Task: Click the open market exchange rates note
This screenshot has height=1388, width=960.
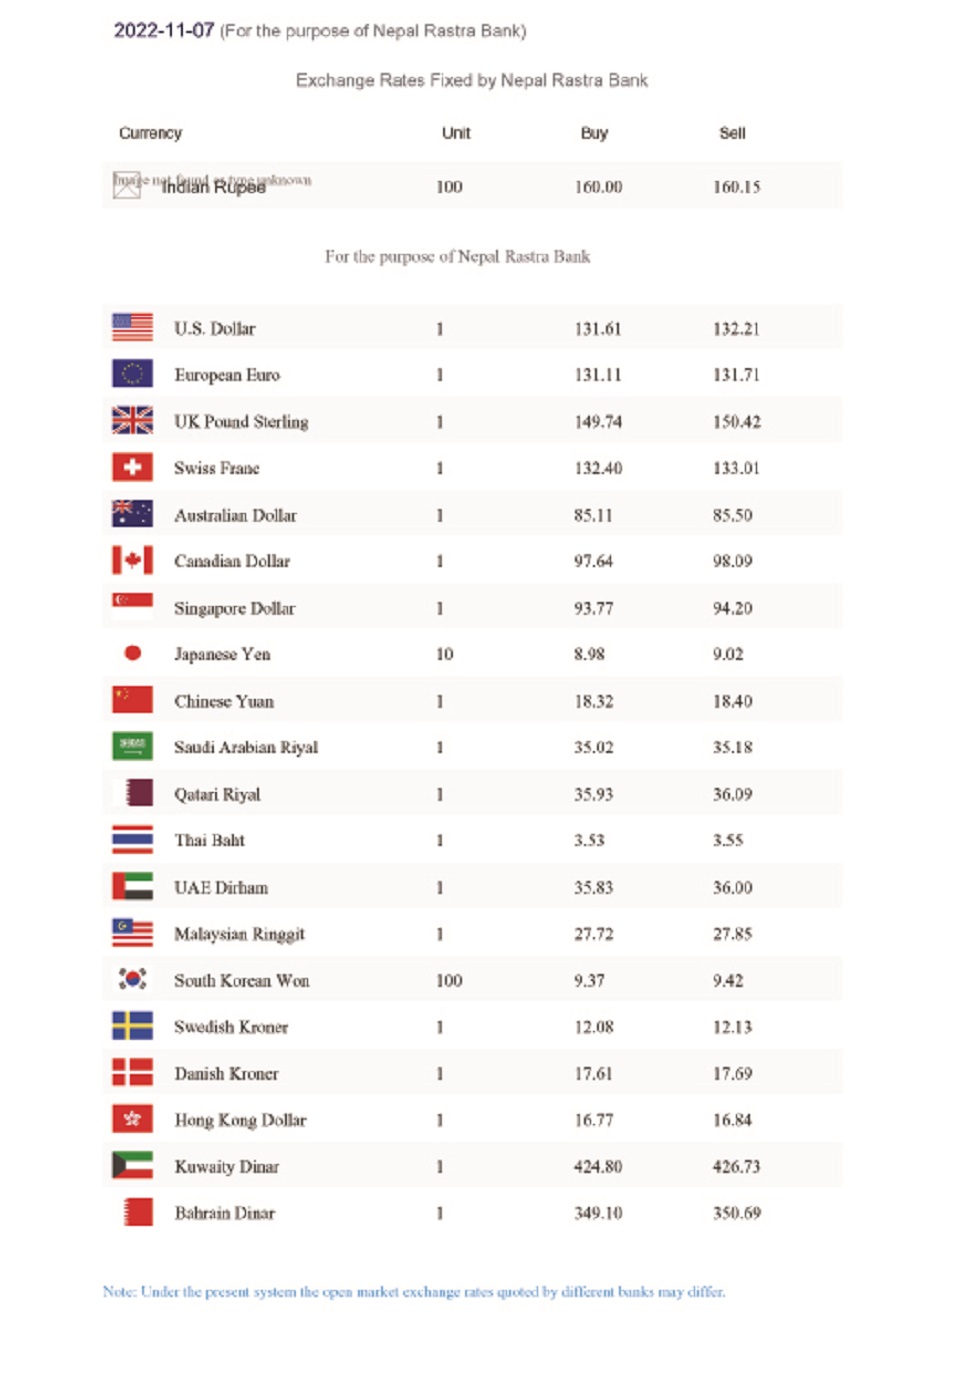Action: [414, 1292]
